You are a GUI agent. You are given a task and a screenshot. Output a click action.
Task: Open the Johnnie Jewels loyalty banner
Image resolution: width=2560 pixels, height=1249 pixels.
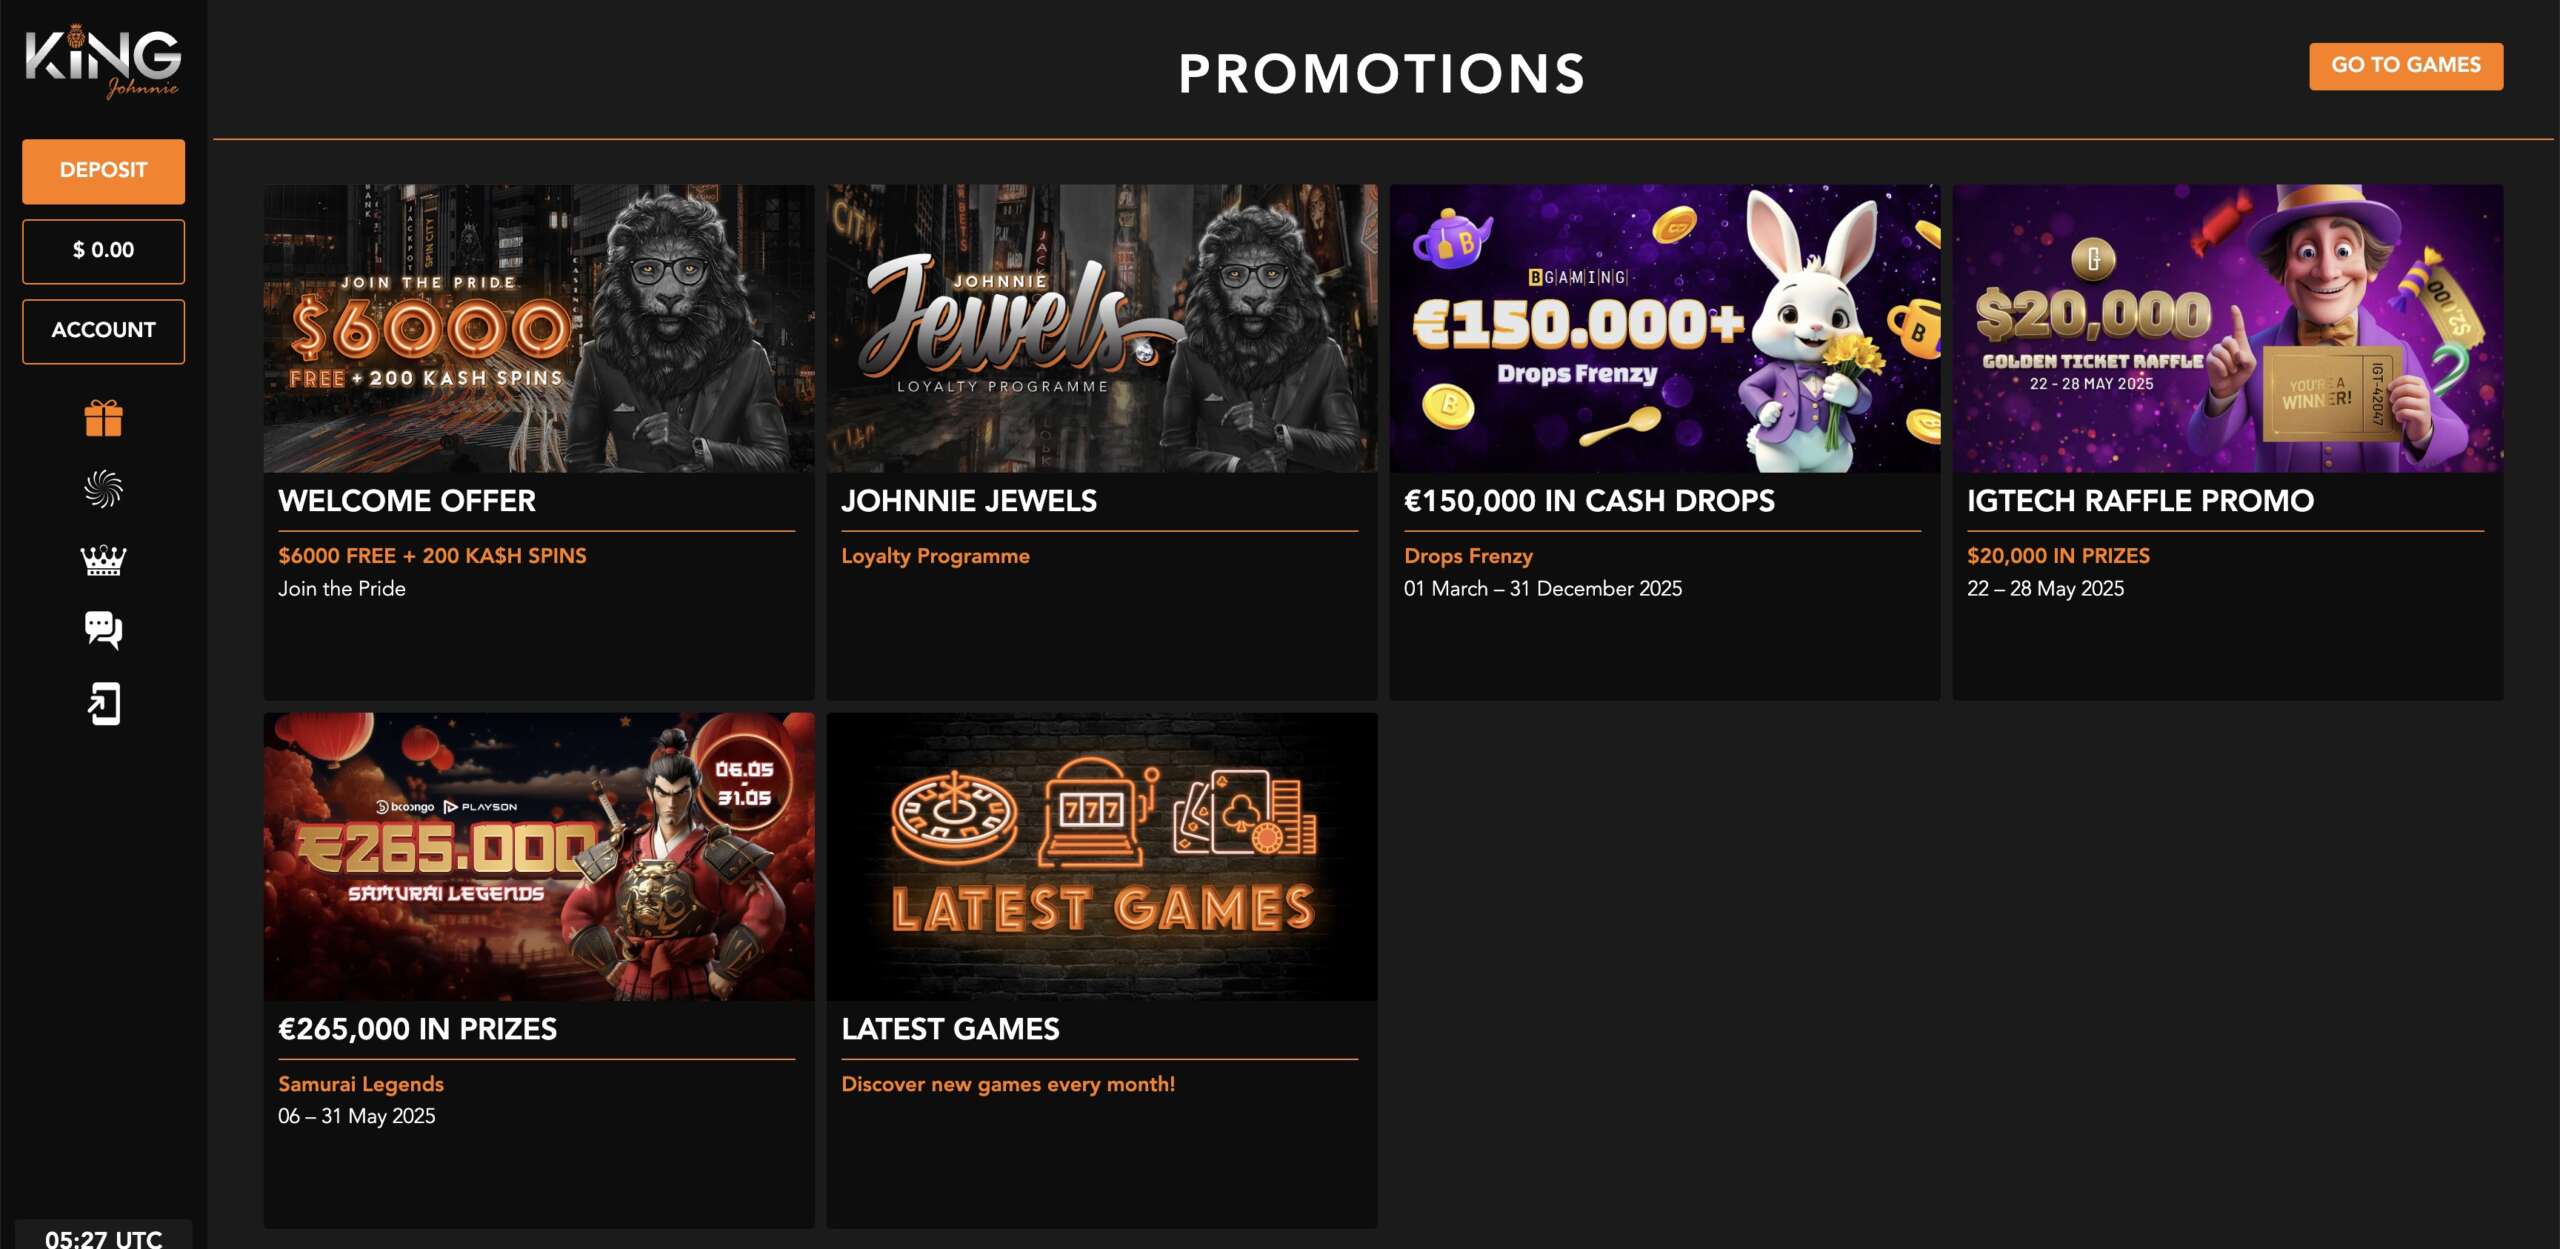click(1101, 328)
